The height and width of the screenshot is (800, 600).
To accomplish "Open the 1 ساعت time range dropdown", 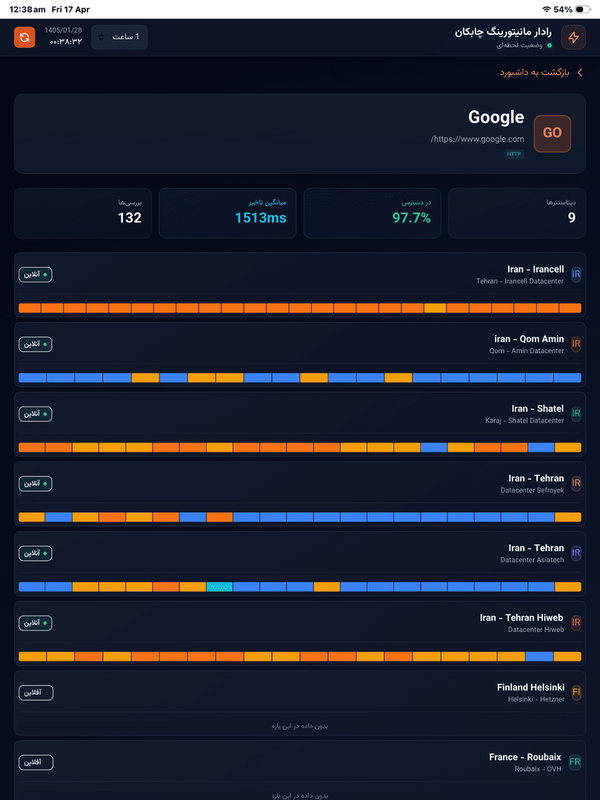I will point(119,38).
